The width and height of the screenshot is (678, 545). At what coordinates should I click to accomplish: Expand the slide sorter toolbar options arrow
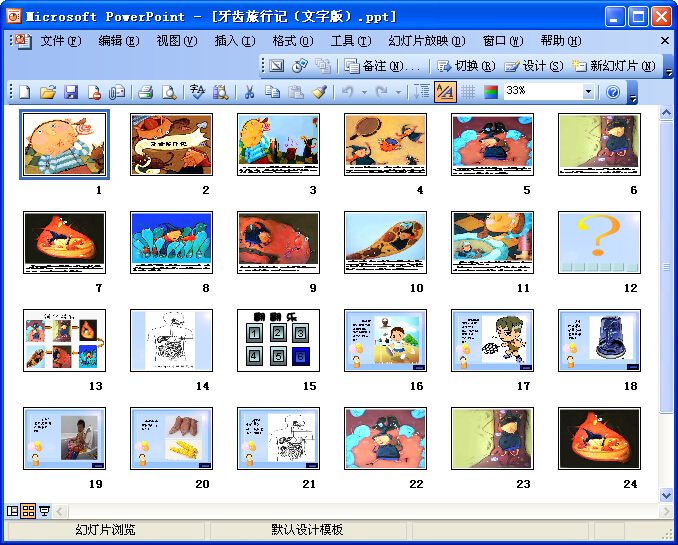coord(668,66)
